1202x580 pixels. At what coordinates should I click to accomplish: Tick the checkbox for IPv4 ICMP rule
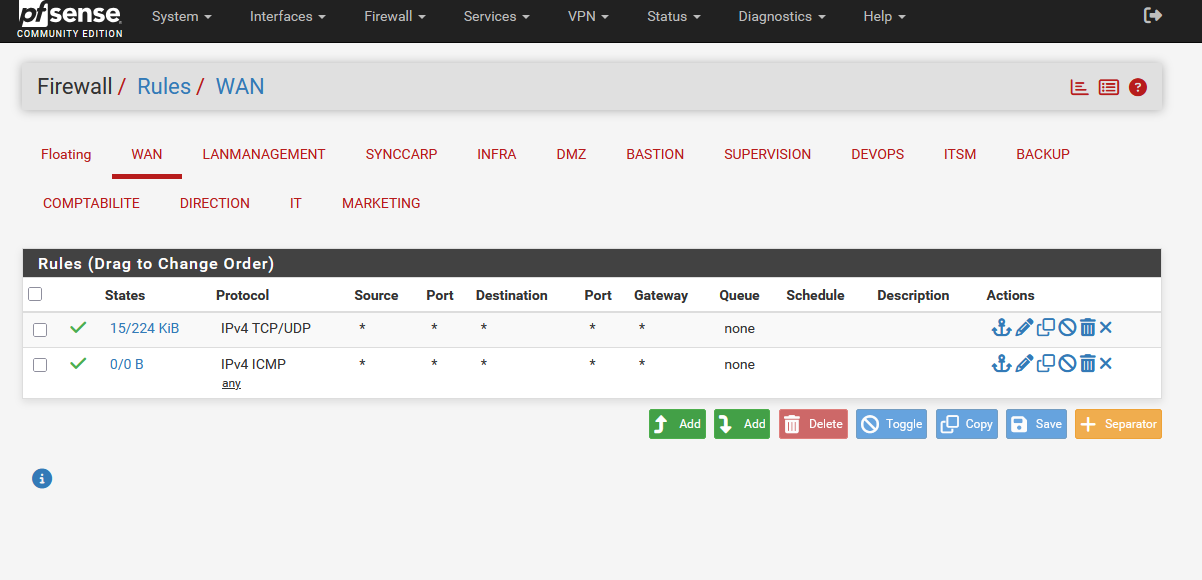40,365
